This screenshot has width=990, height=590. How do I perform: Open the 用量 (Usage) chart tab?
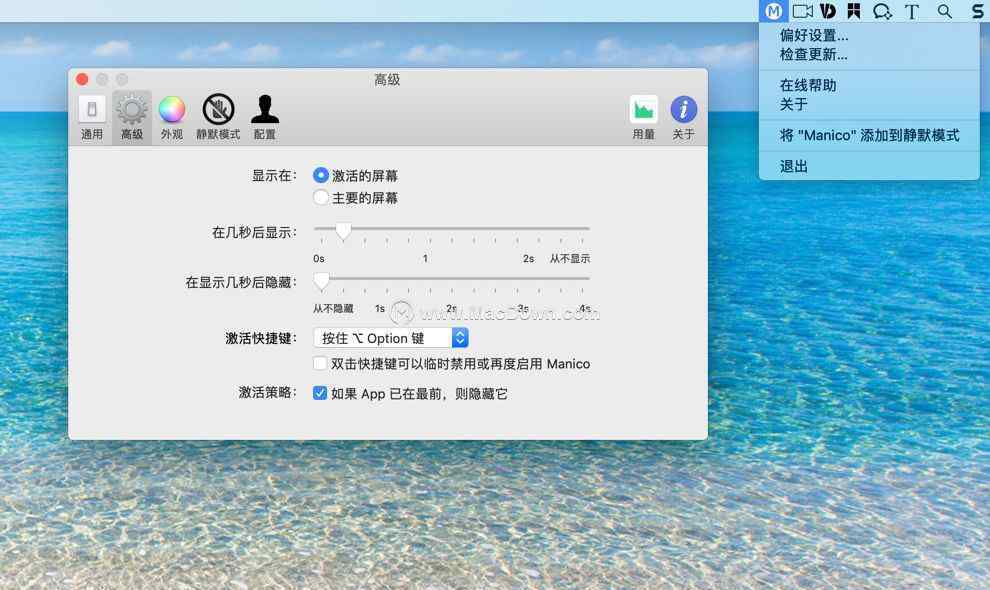pyautogui.click(x=643, y=117)
